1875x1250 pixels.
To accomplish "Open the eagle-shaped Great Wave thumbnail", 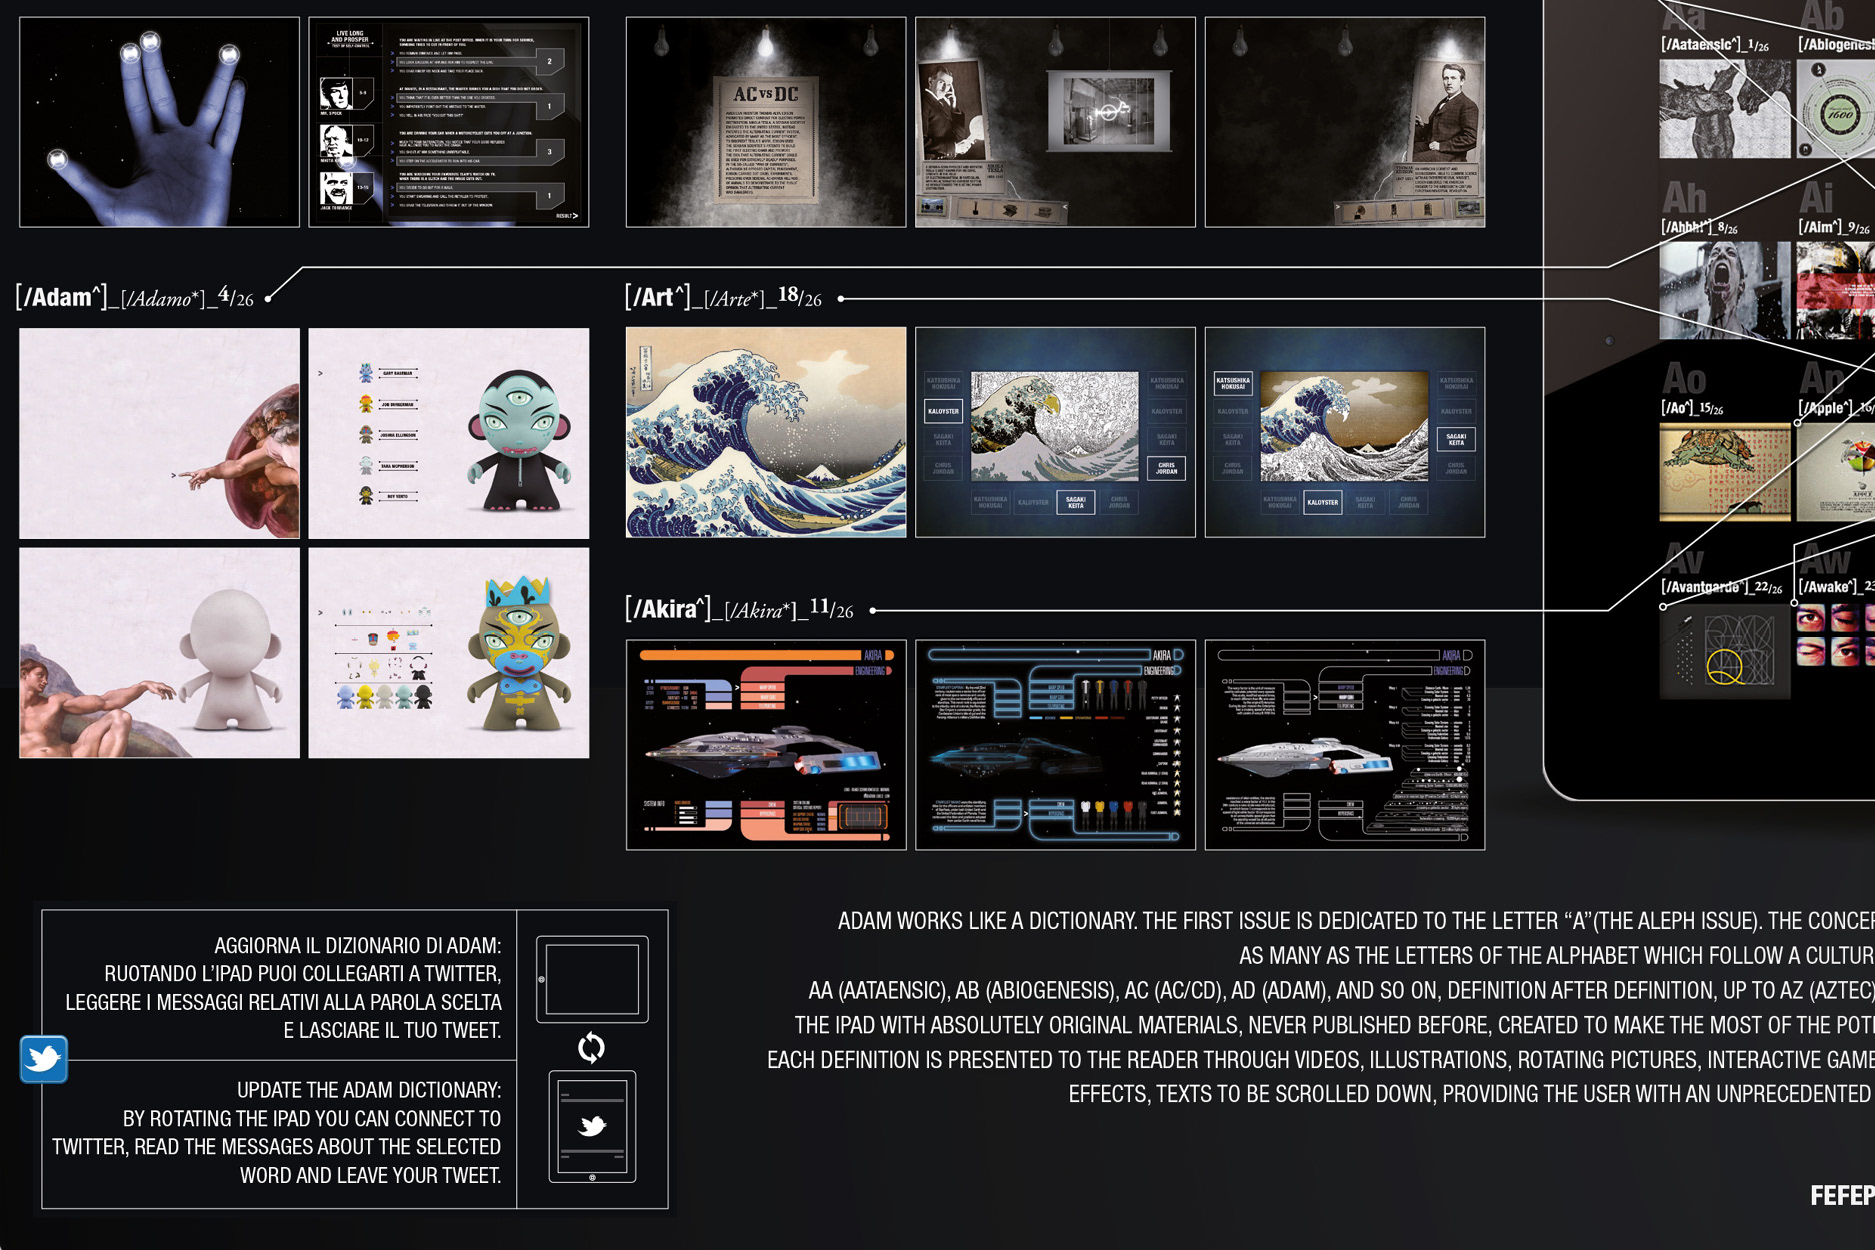I will [x=1055, y=432].
